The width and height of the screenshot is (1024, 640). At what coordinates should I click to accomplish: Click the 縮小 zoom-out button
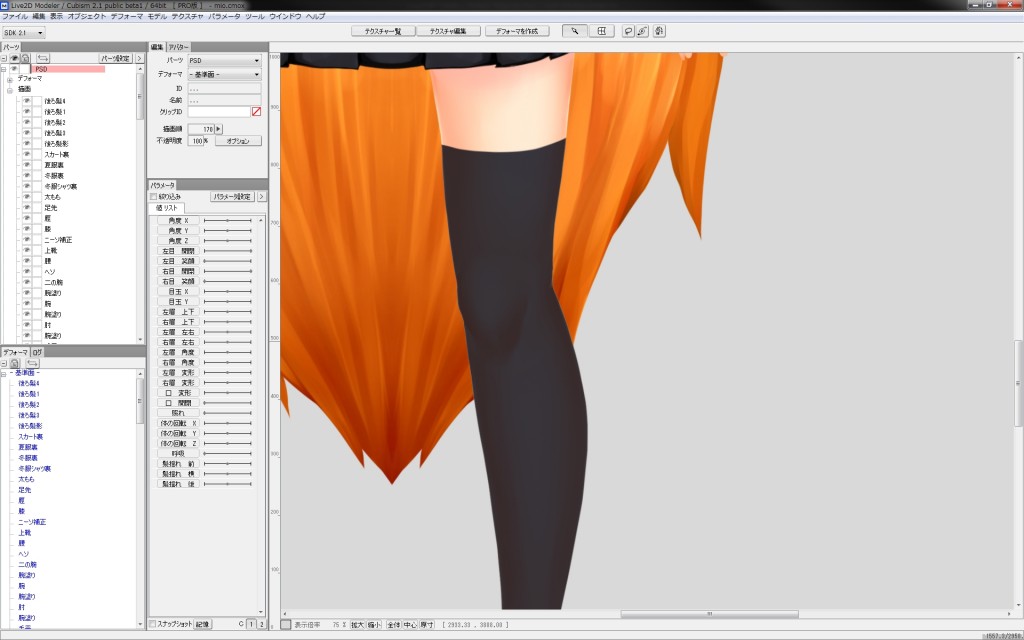point(374,624)
